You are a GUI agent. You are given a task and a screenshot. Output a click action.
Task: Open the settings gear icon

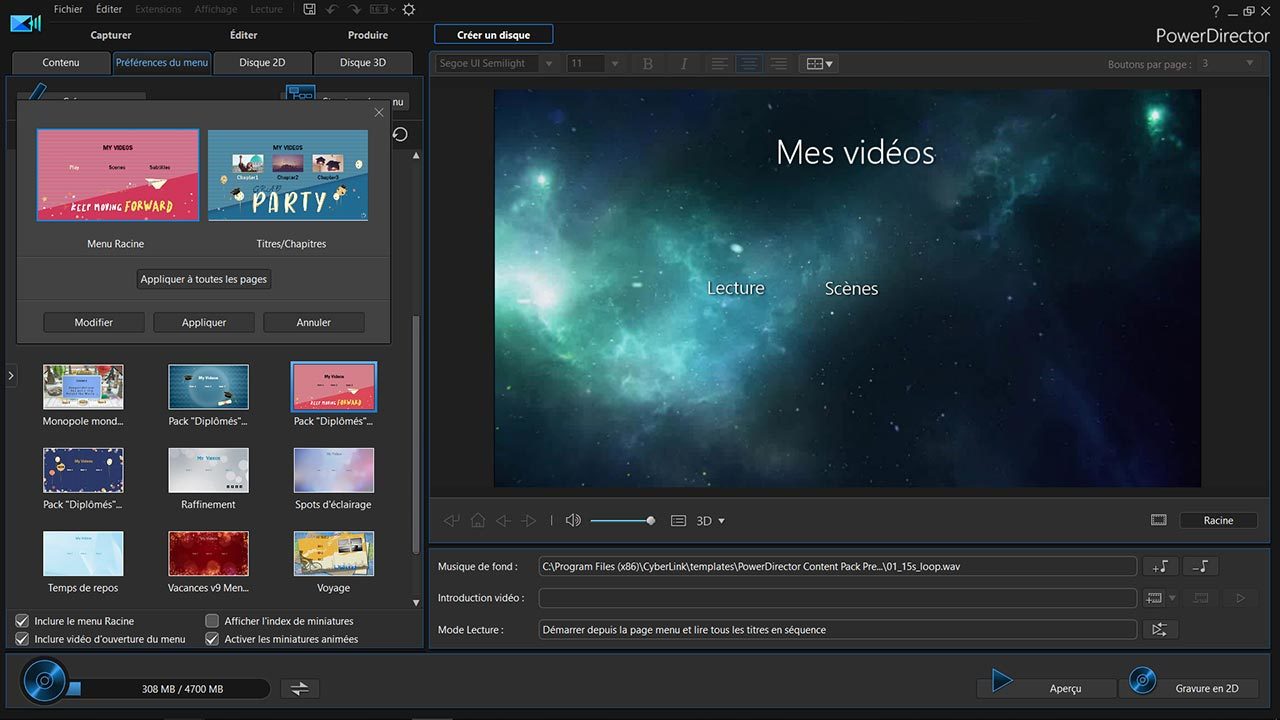click(408, 9)
